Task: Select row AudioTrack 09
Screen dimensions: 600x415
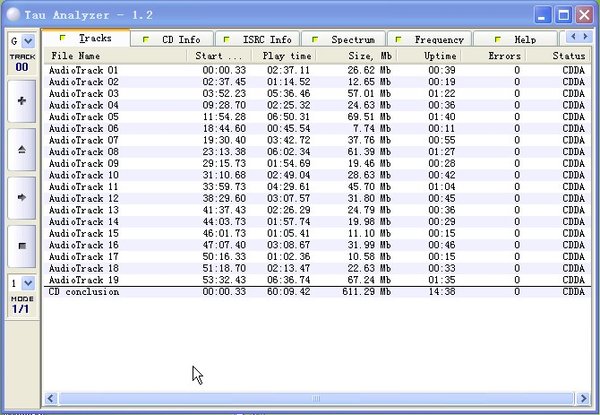Action: (317, 164)
